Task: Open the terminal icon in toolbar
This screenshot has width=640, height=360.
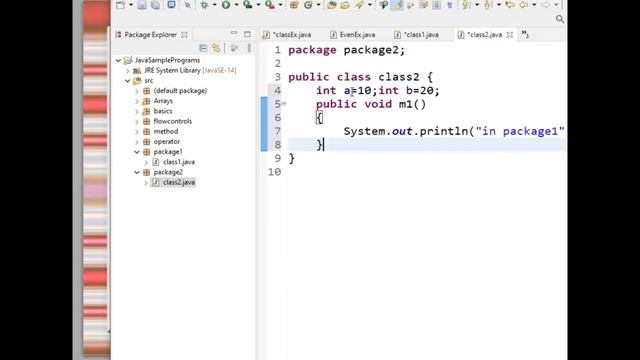Action: 171,5
